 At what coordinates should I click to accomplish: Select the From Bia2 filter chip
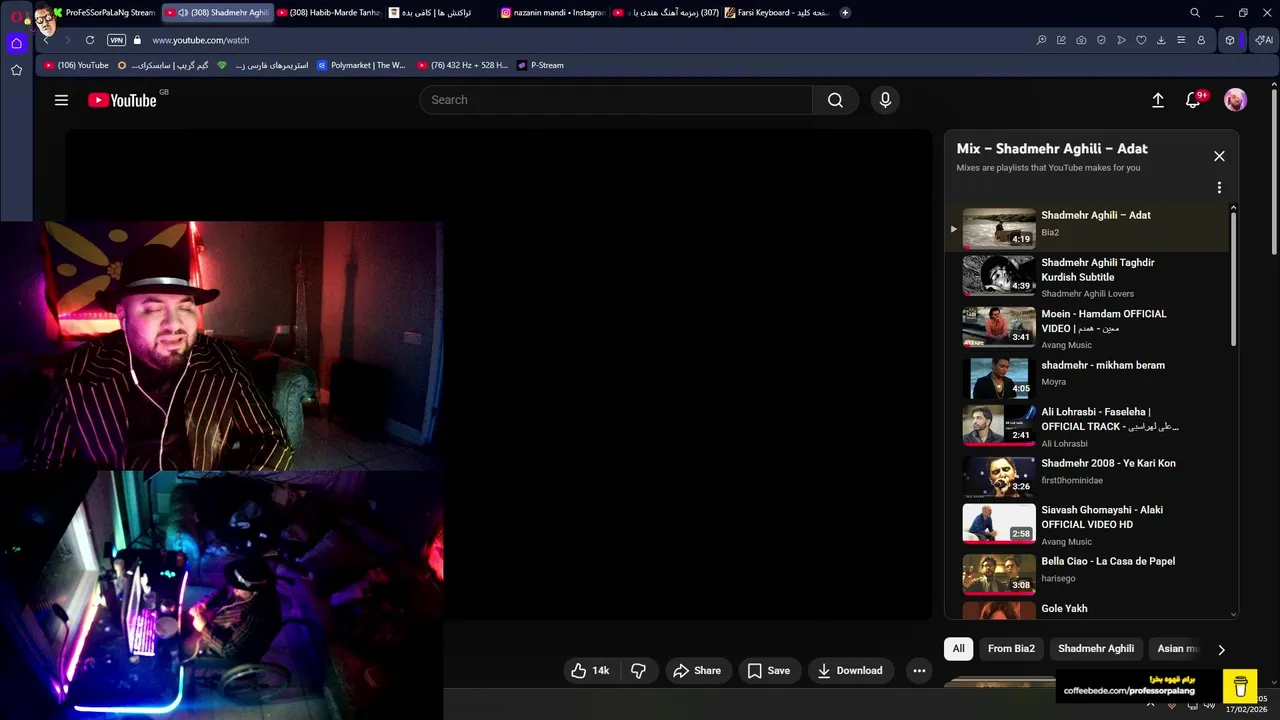point(1011,649)
